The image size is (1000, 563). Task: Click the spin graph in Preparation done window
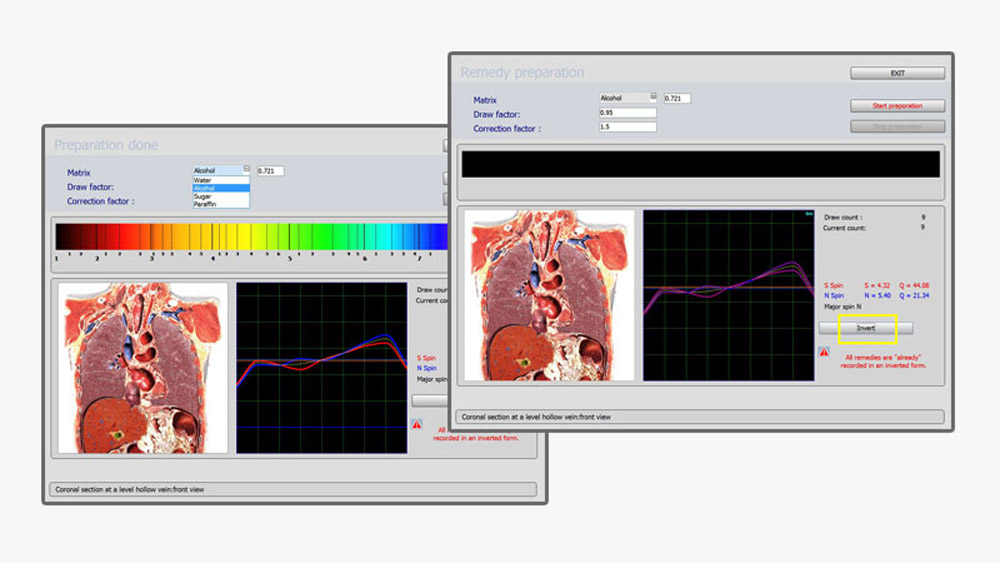click(321, 367)
